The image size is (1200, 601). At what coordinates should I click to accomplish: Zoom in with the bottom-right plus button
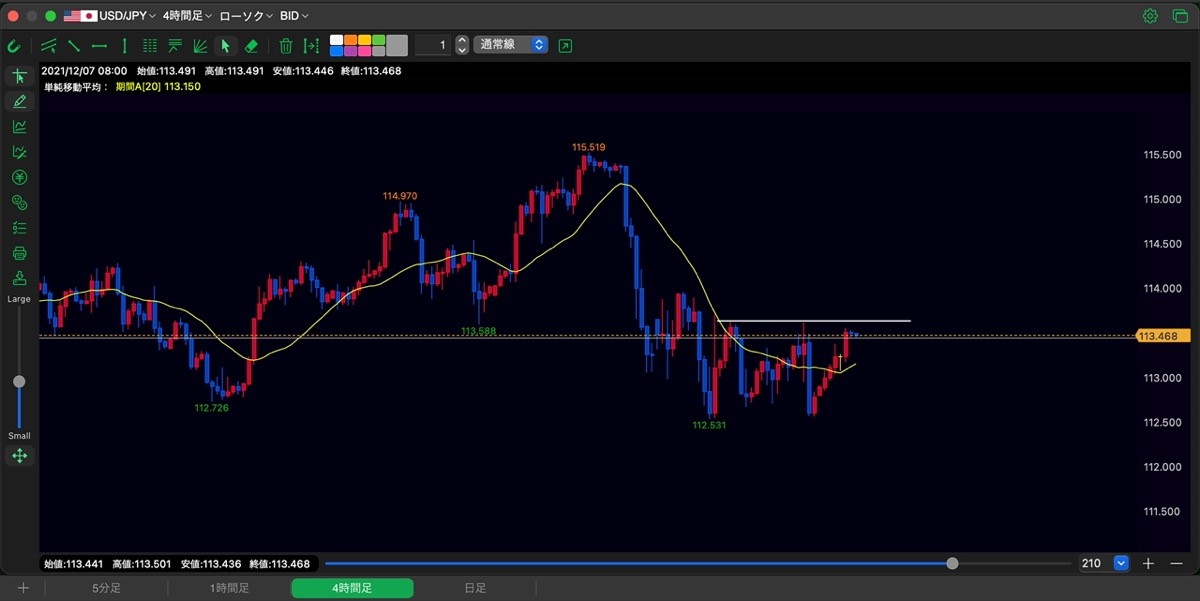coord(1149,563)
